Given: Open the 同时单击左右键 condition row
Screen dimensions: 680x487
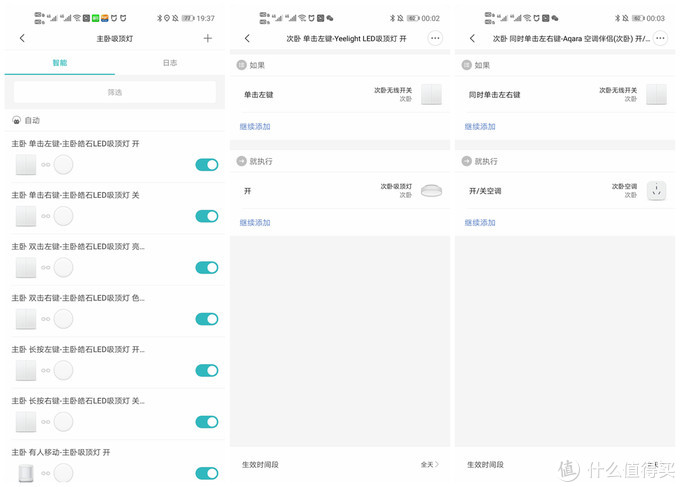Looking at the screenshot, I should pos(565,95).
